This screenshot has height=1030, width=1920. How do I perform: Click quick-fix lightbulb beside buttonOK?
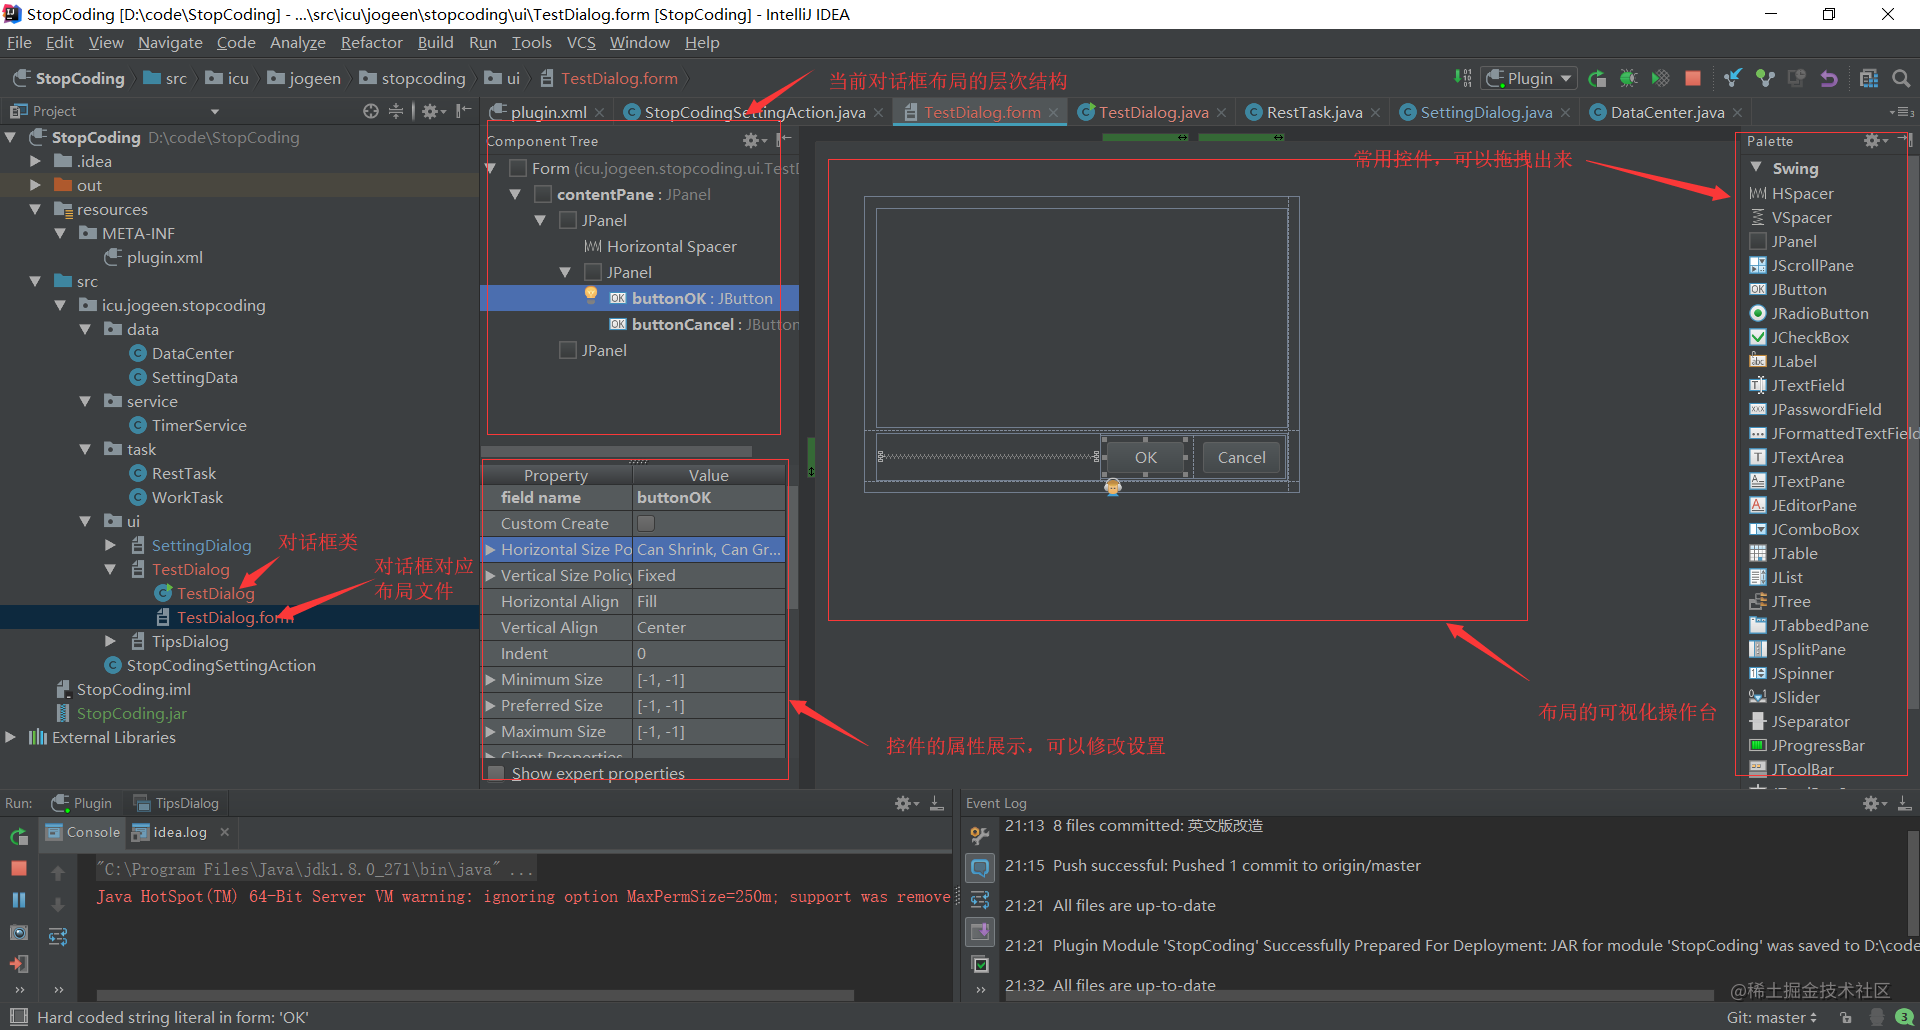click(591, 294)
